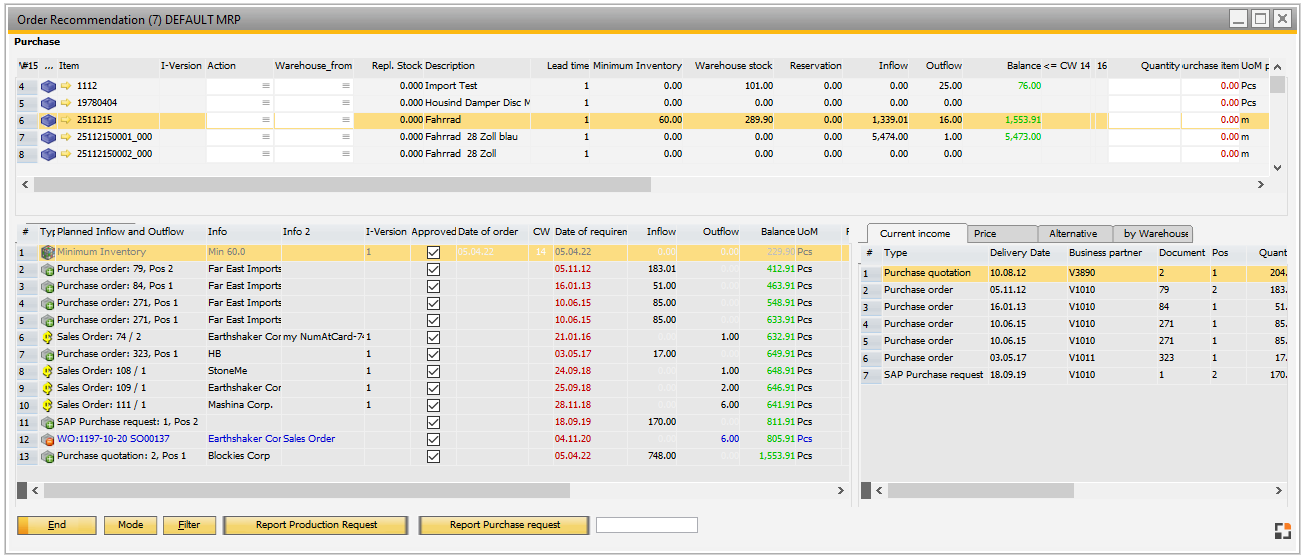Click the top grid horizontal scrollbar

click(x=342, y=185)
